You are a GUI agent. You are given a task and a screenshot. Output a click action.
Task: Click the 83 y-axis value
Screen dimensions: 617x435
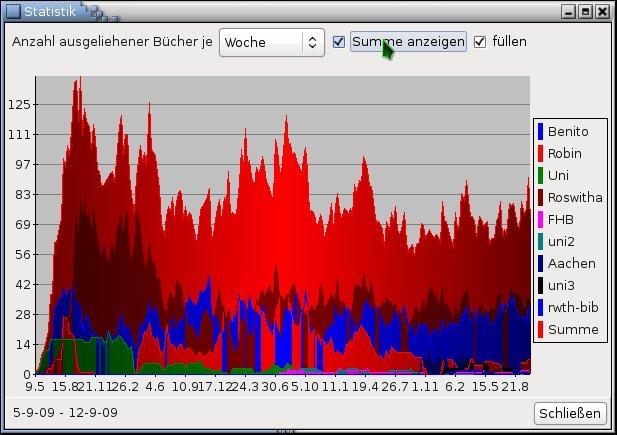point(22,194)
